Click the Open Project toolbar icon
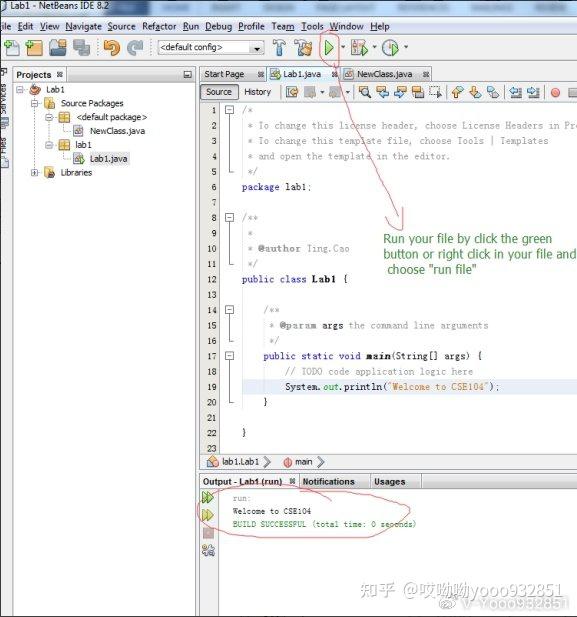The width and height of the screenshot is (577, 617). tap(58, 48)
